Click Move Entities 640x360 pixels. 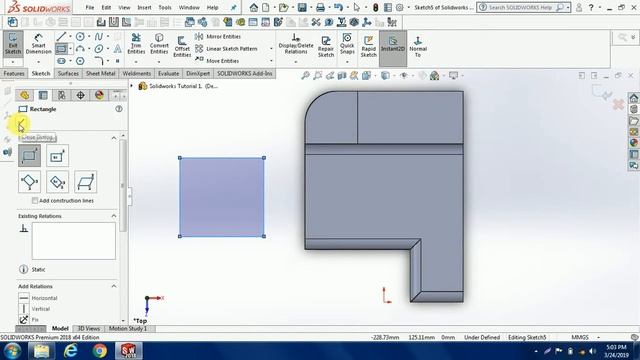click(217, 60)
